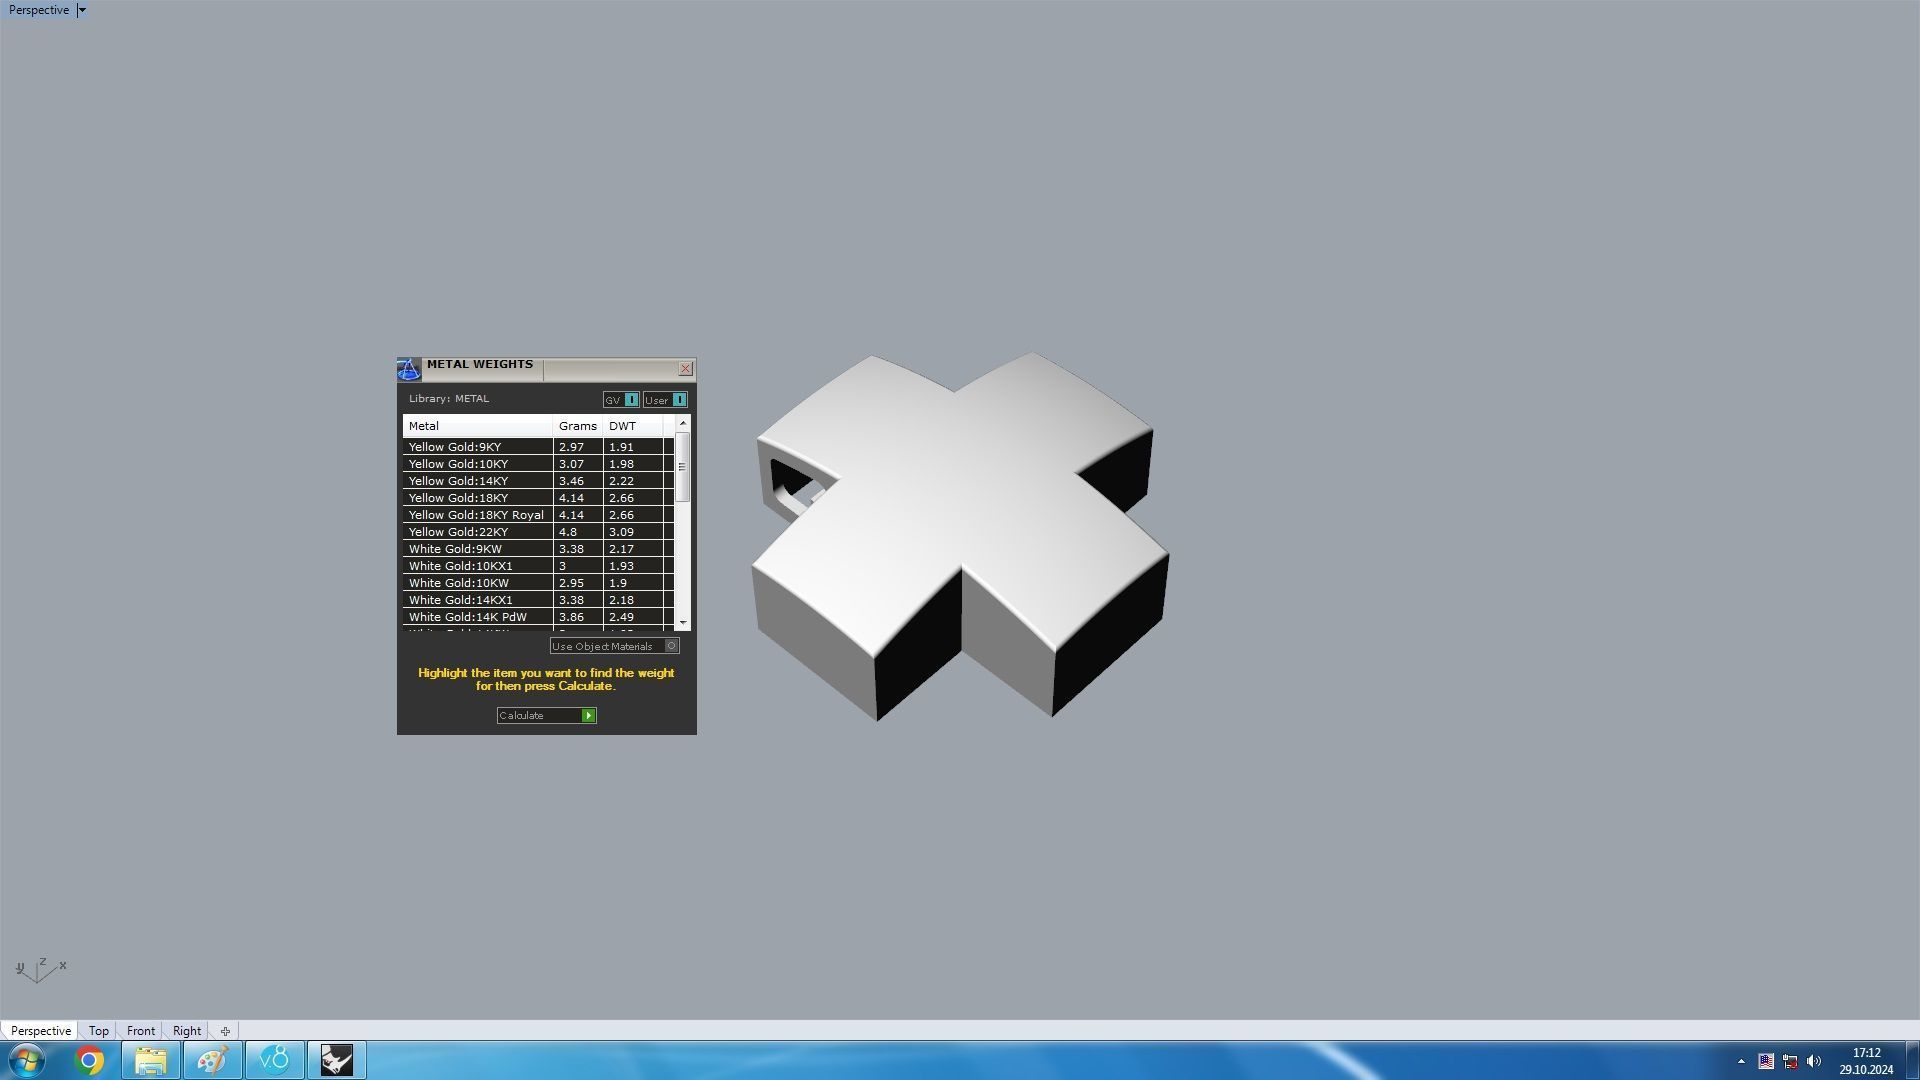Click the 3.86 grams value cell
This screenshot has width=1920, height=1080.
[578, 617]
